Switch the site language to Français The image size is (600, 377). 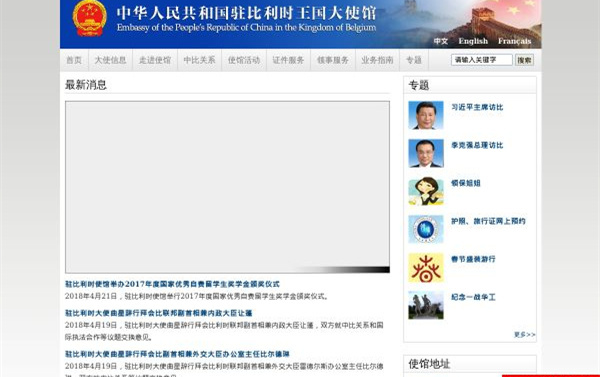point(514,41)
